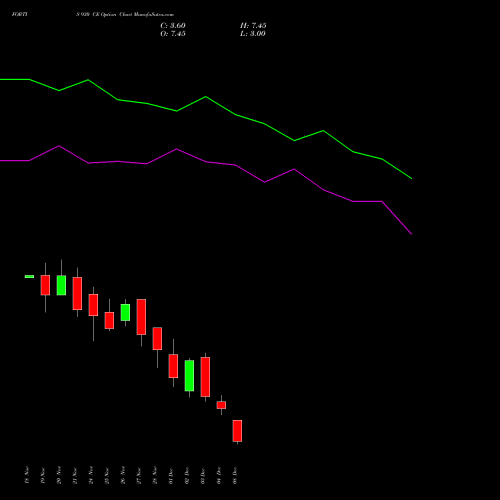
Task: Click the green upper line's right end
Action: click(411, 178)
